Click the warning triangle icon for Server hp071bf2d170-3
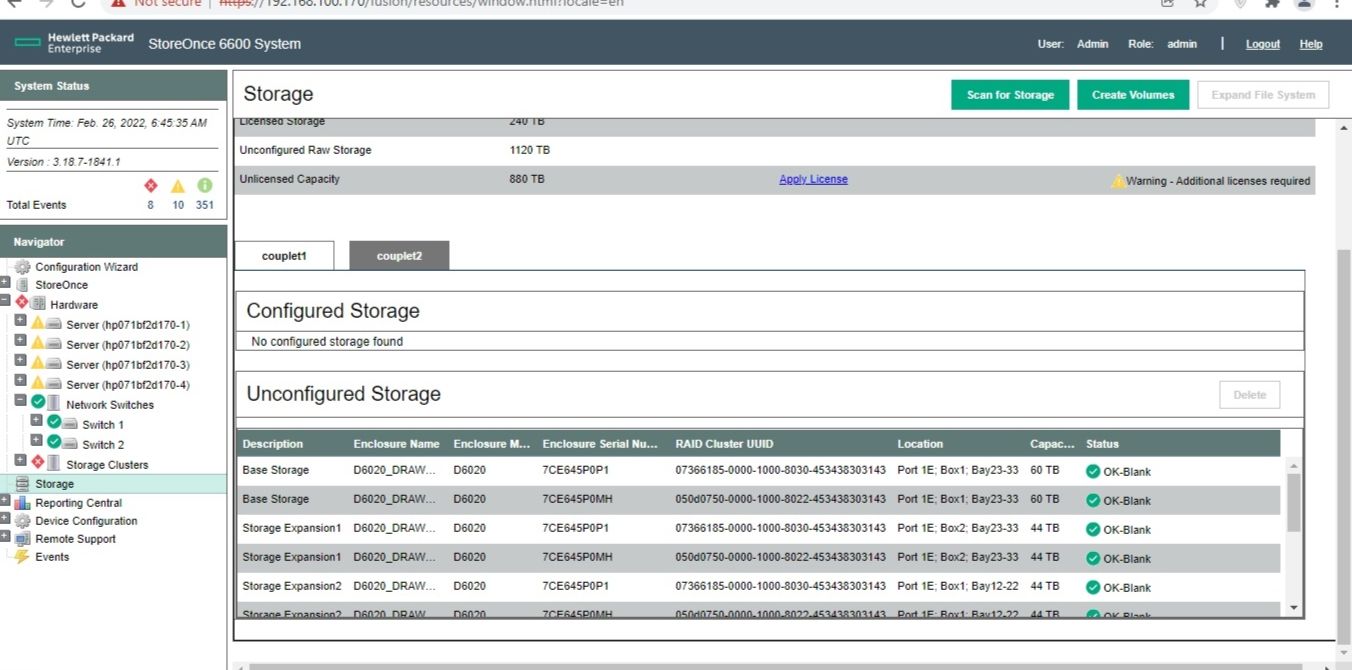The width and height of the screenshot is (1352, 670). [38, 363]
